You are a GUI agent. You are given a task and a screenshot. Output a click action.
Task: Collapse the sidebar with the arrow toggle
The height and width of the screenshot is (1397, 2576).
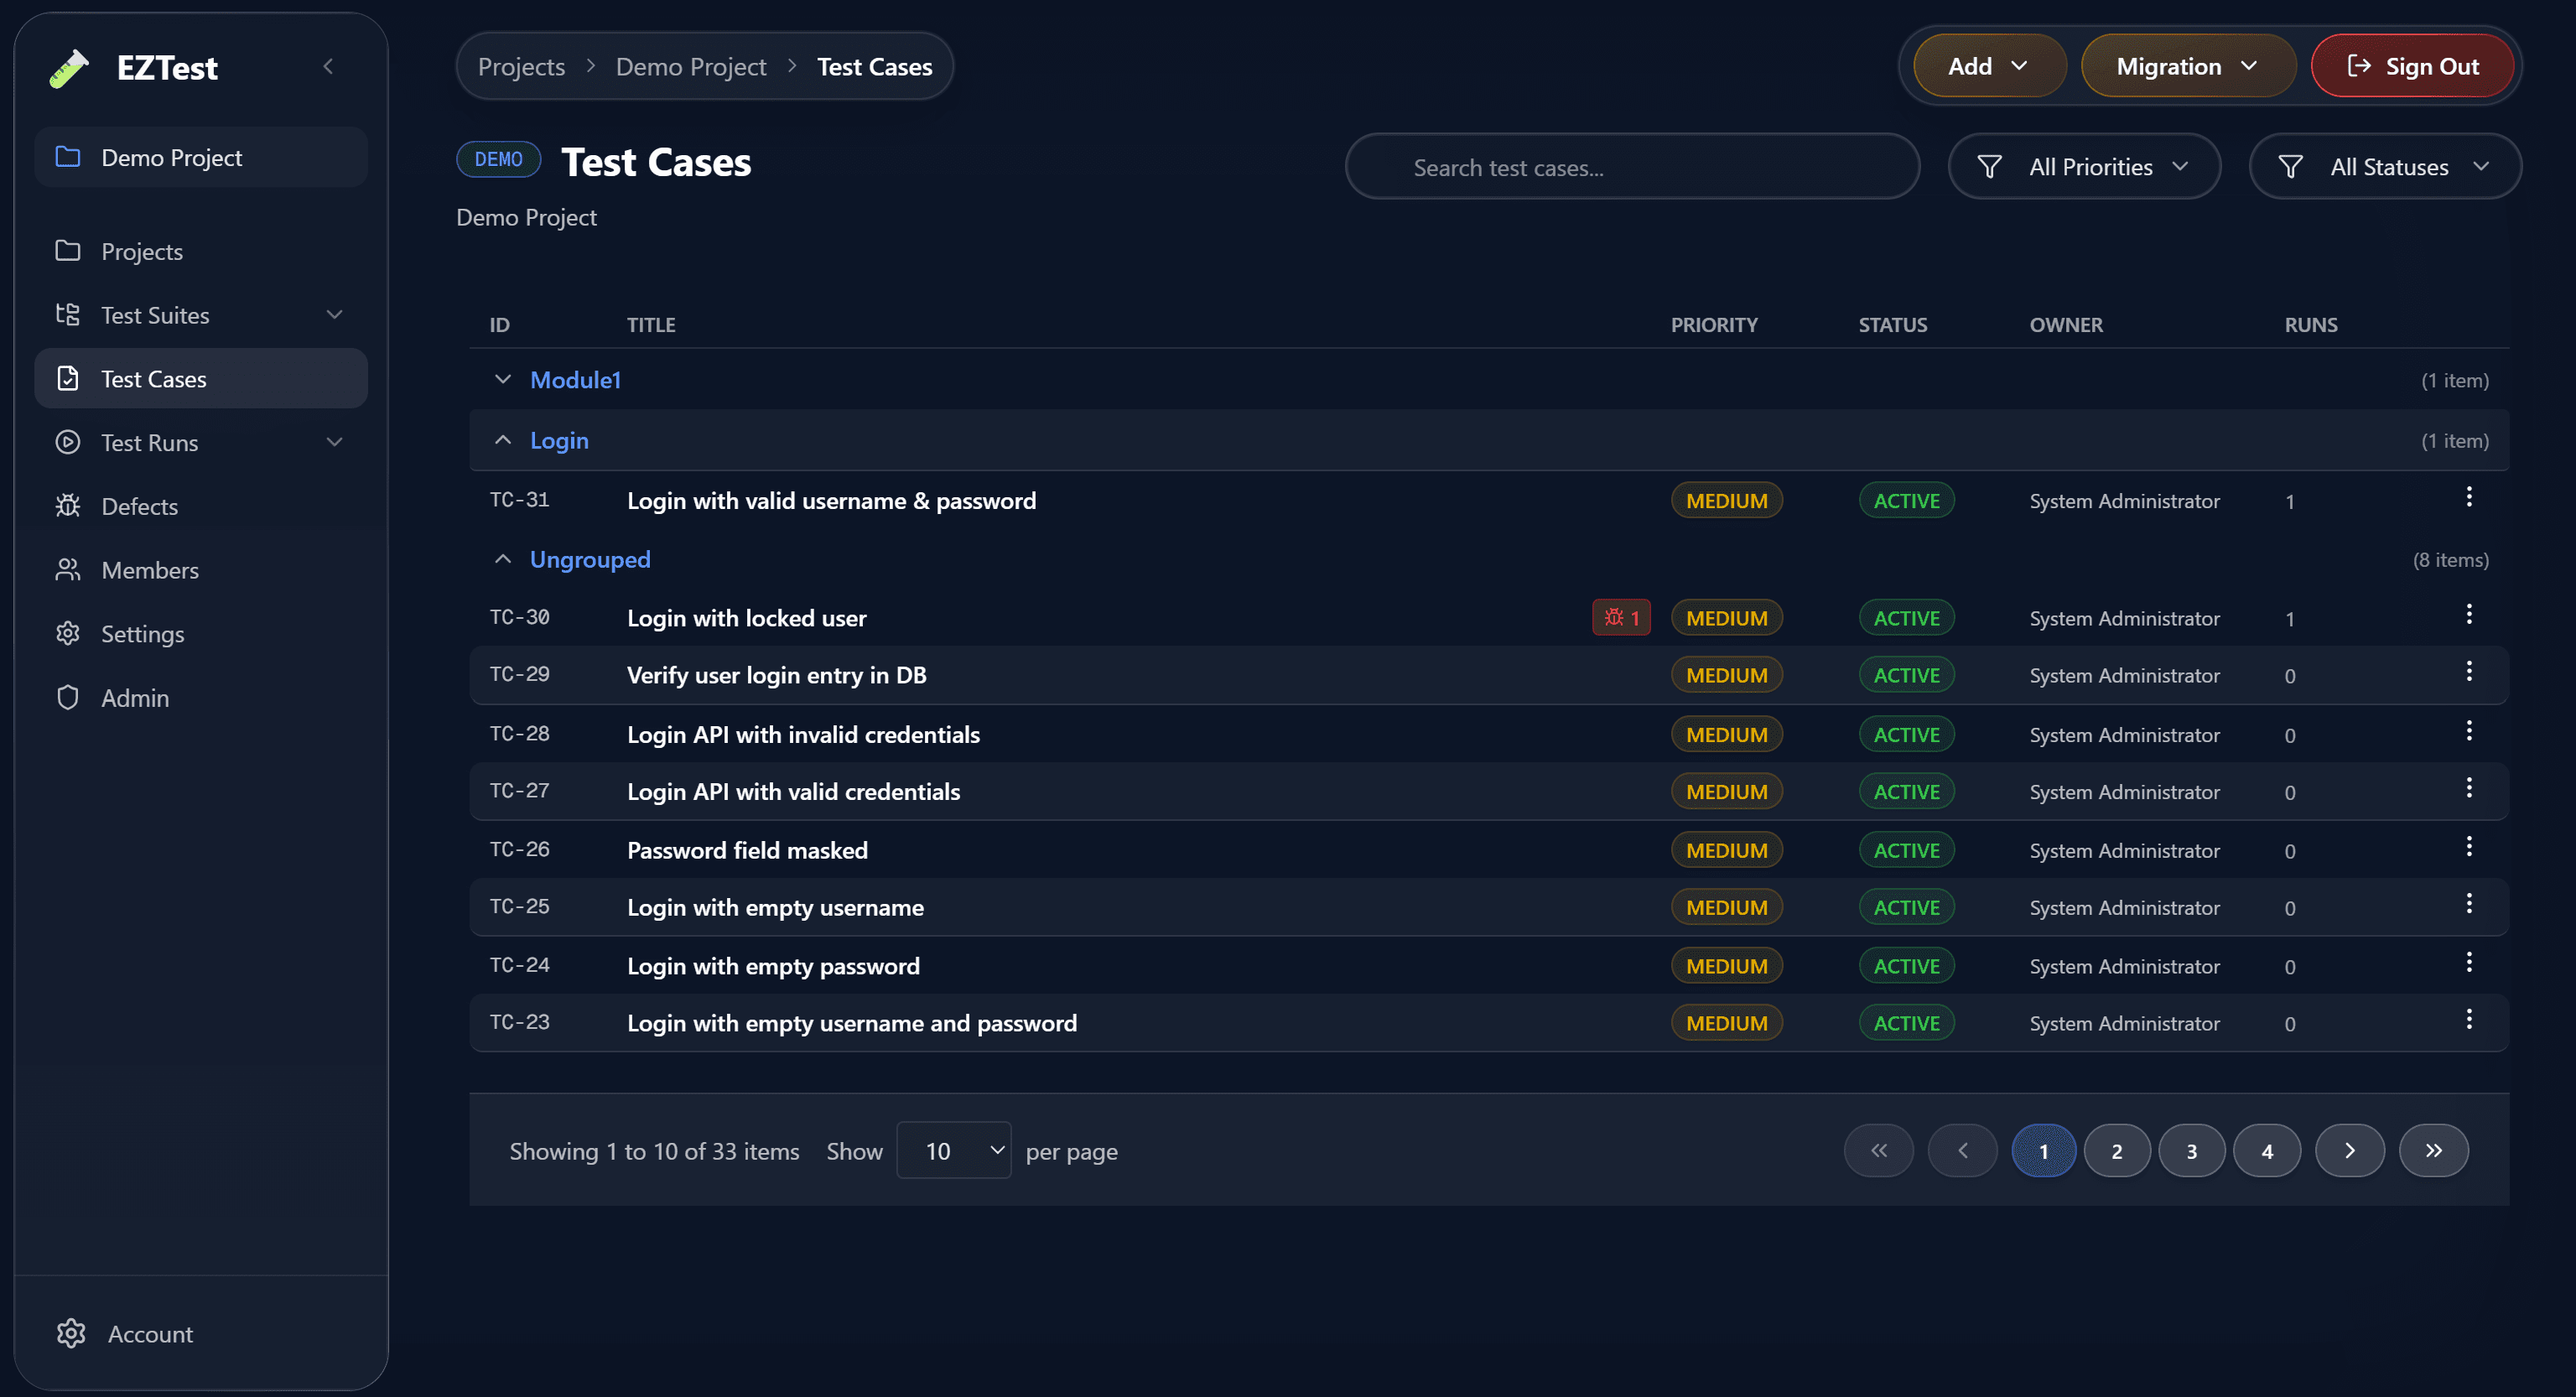pyautogui.click(x=329, y=66)
